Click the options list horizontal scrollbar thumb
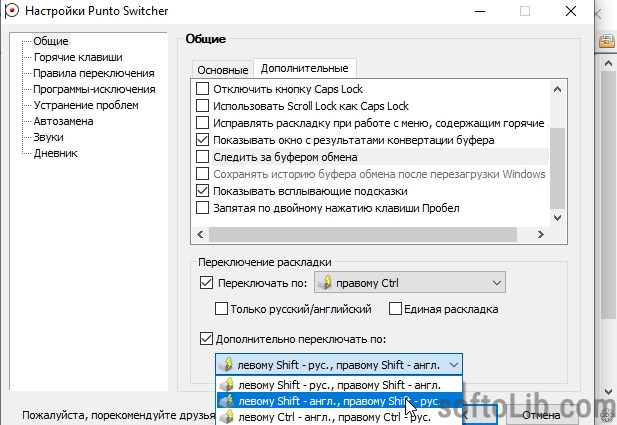The width and height of the screenshot is (617, 425). coord(362,235)
